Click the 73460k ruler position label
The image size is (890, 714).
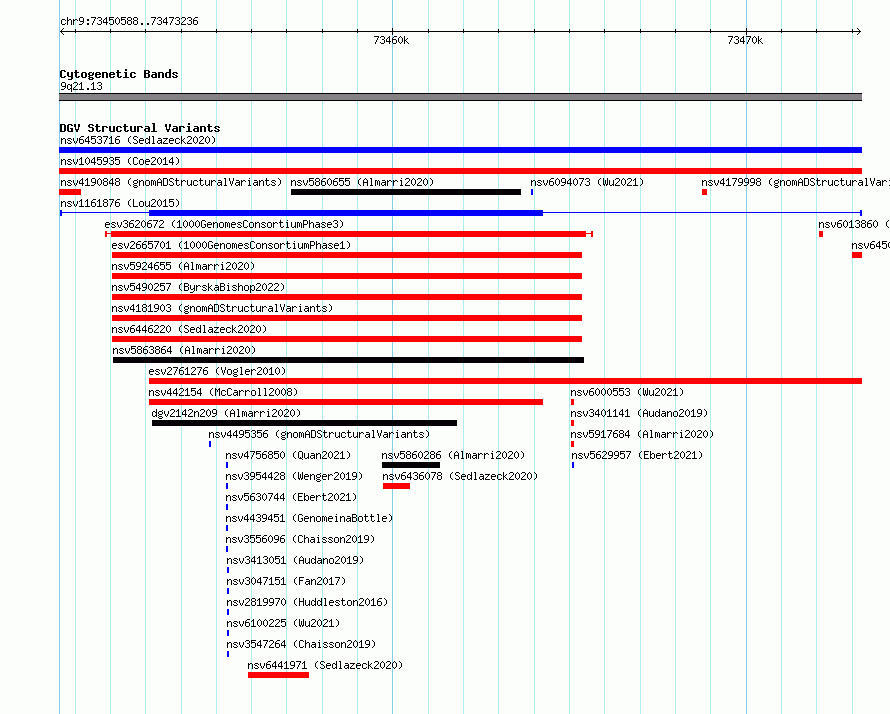[391, 40]
